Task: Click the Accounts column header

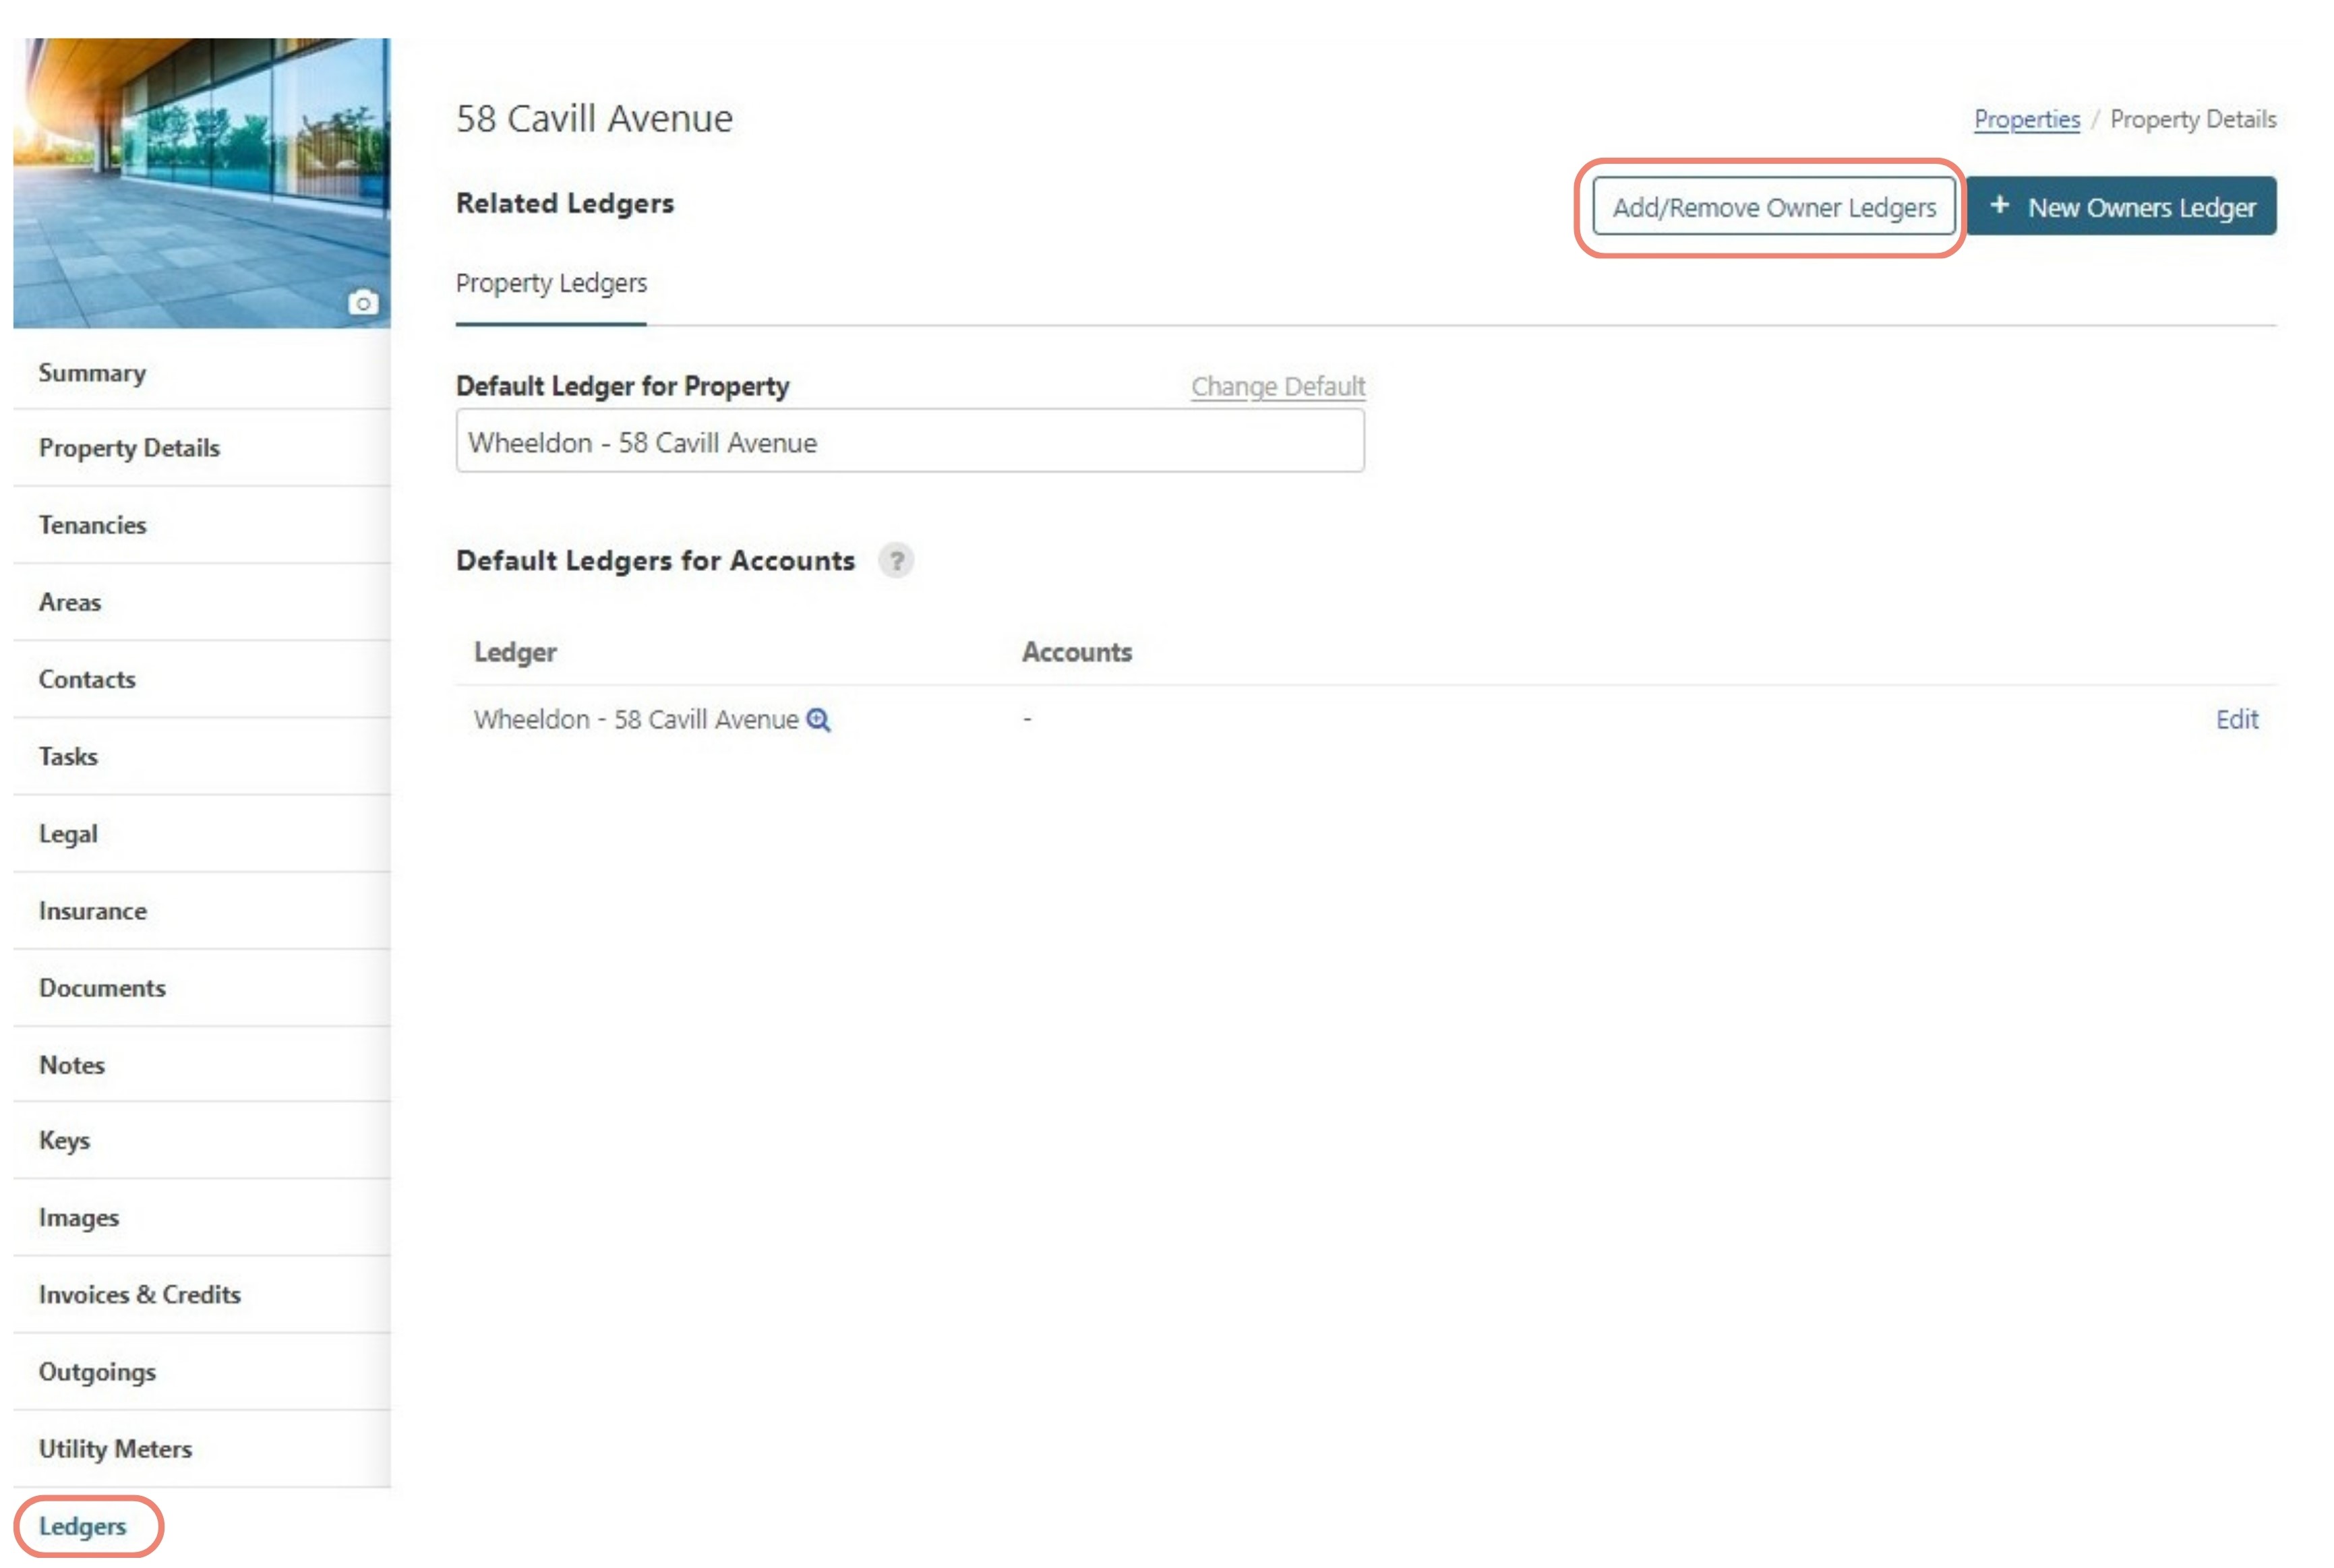Action: (1076, 653)
